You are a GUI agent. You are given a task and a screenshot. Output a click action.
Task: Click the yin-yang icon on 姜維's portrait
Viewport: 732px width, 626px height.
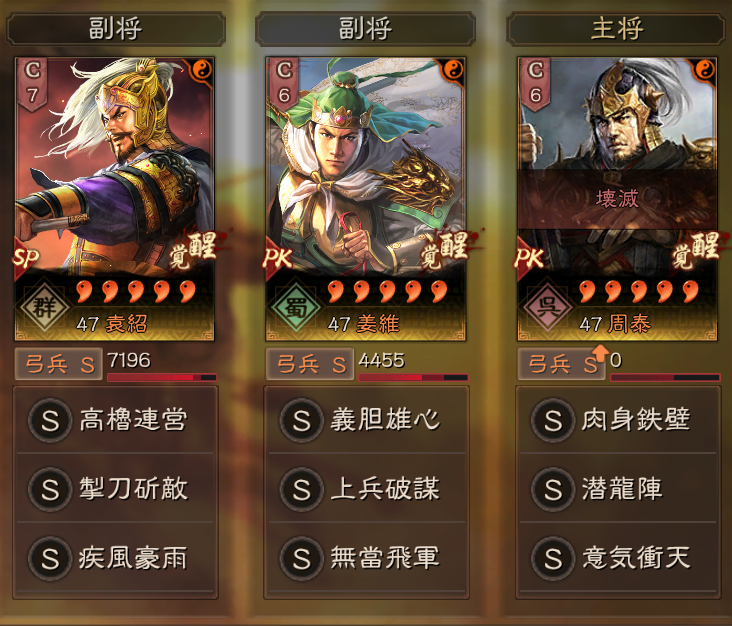[453, 70]
